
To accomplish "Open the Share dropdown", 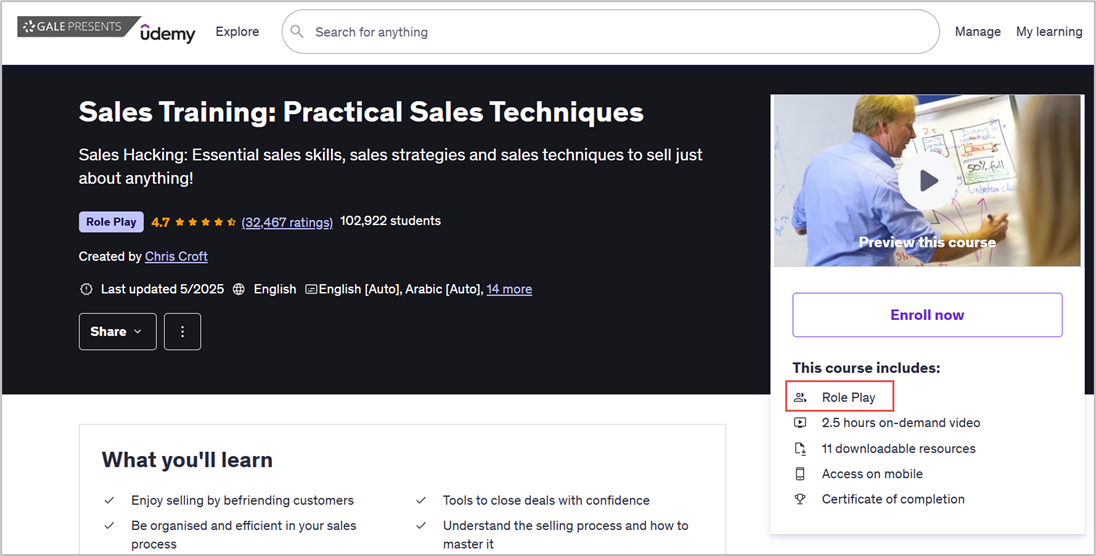I will point(117,332).
